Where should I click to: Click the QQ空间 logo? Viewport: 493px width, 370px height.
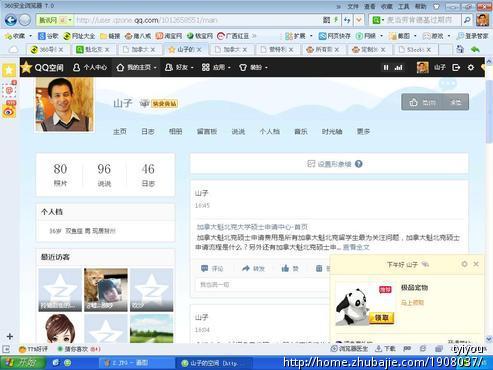click(x=41, y=68)
